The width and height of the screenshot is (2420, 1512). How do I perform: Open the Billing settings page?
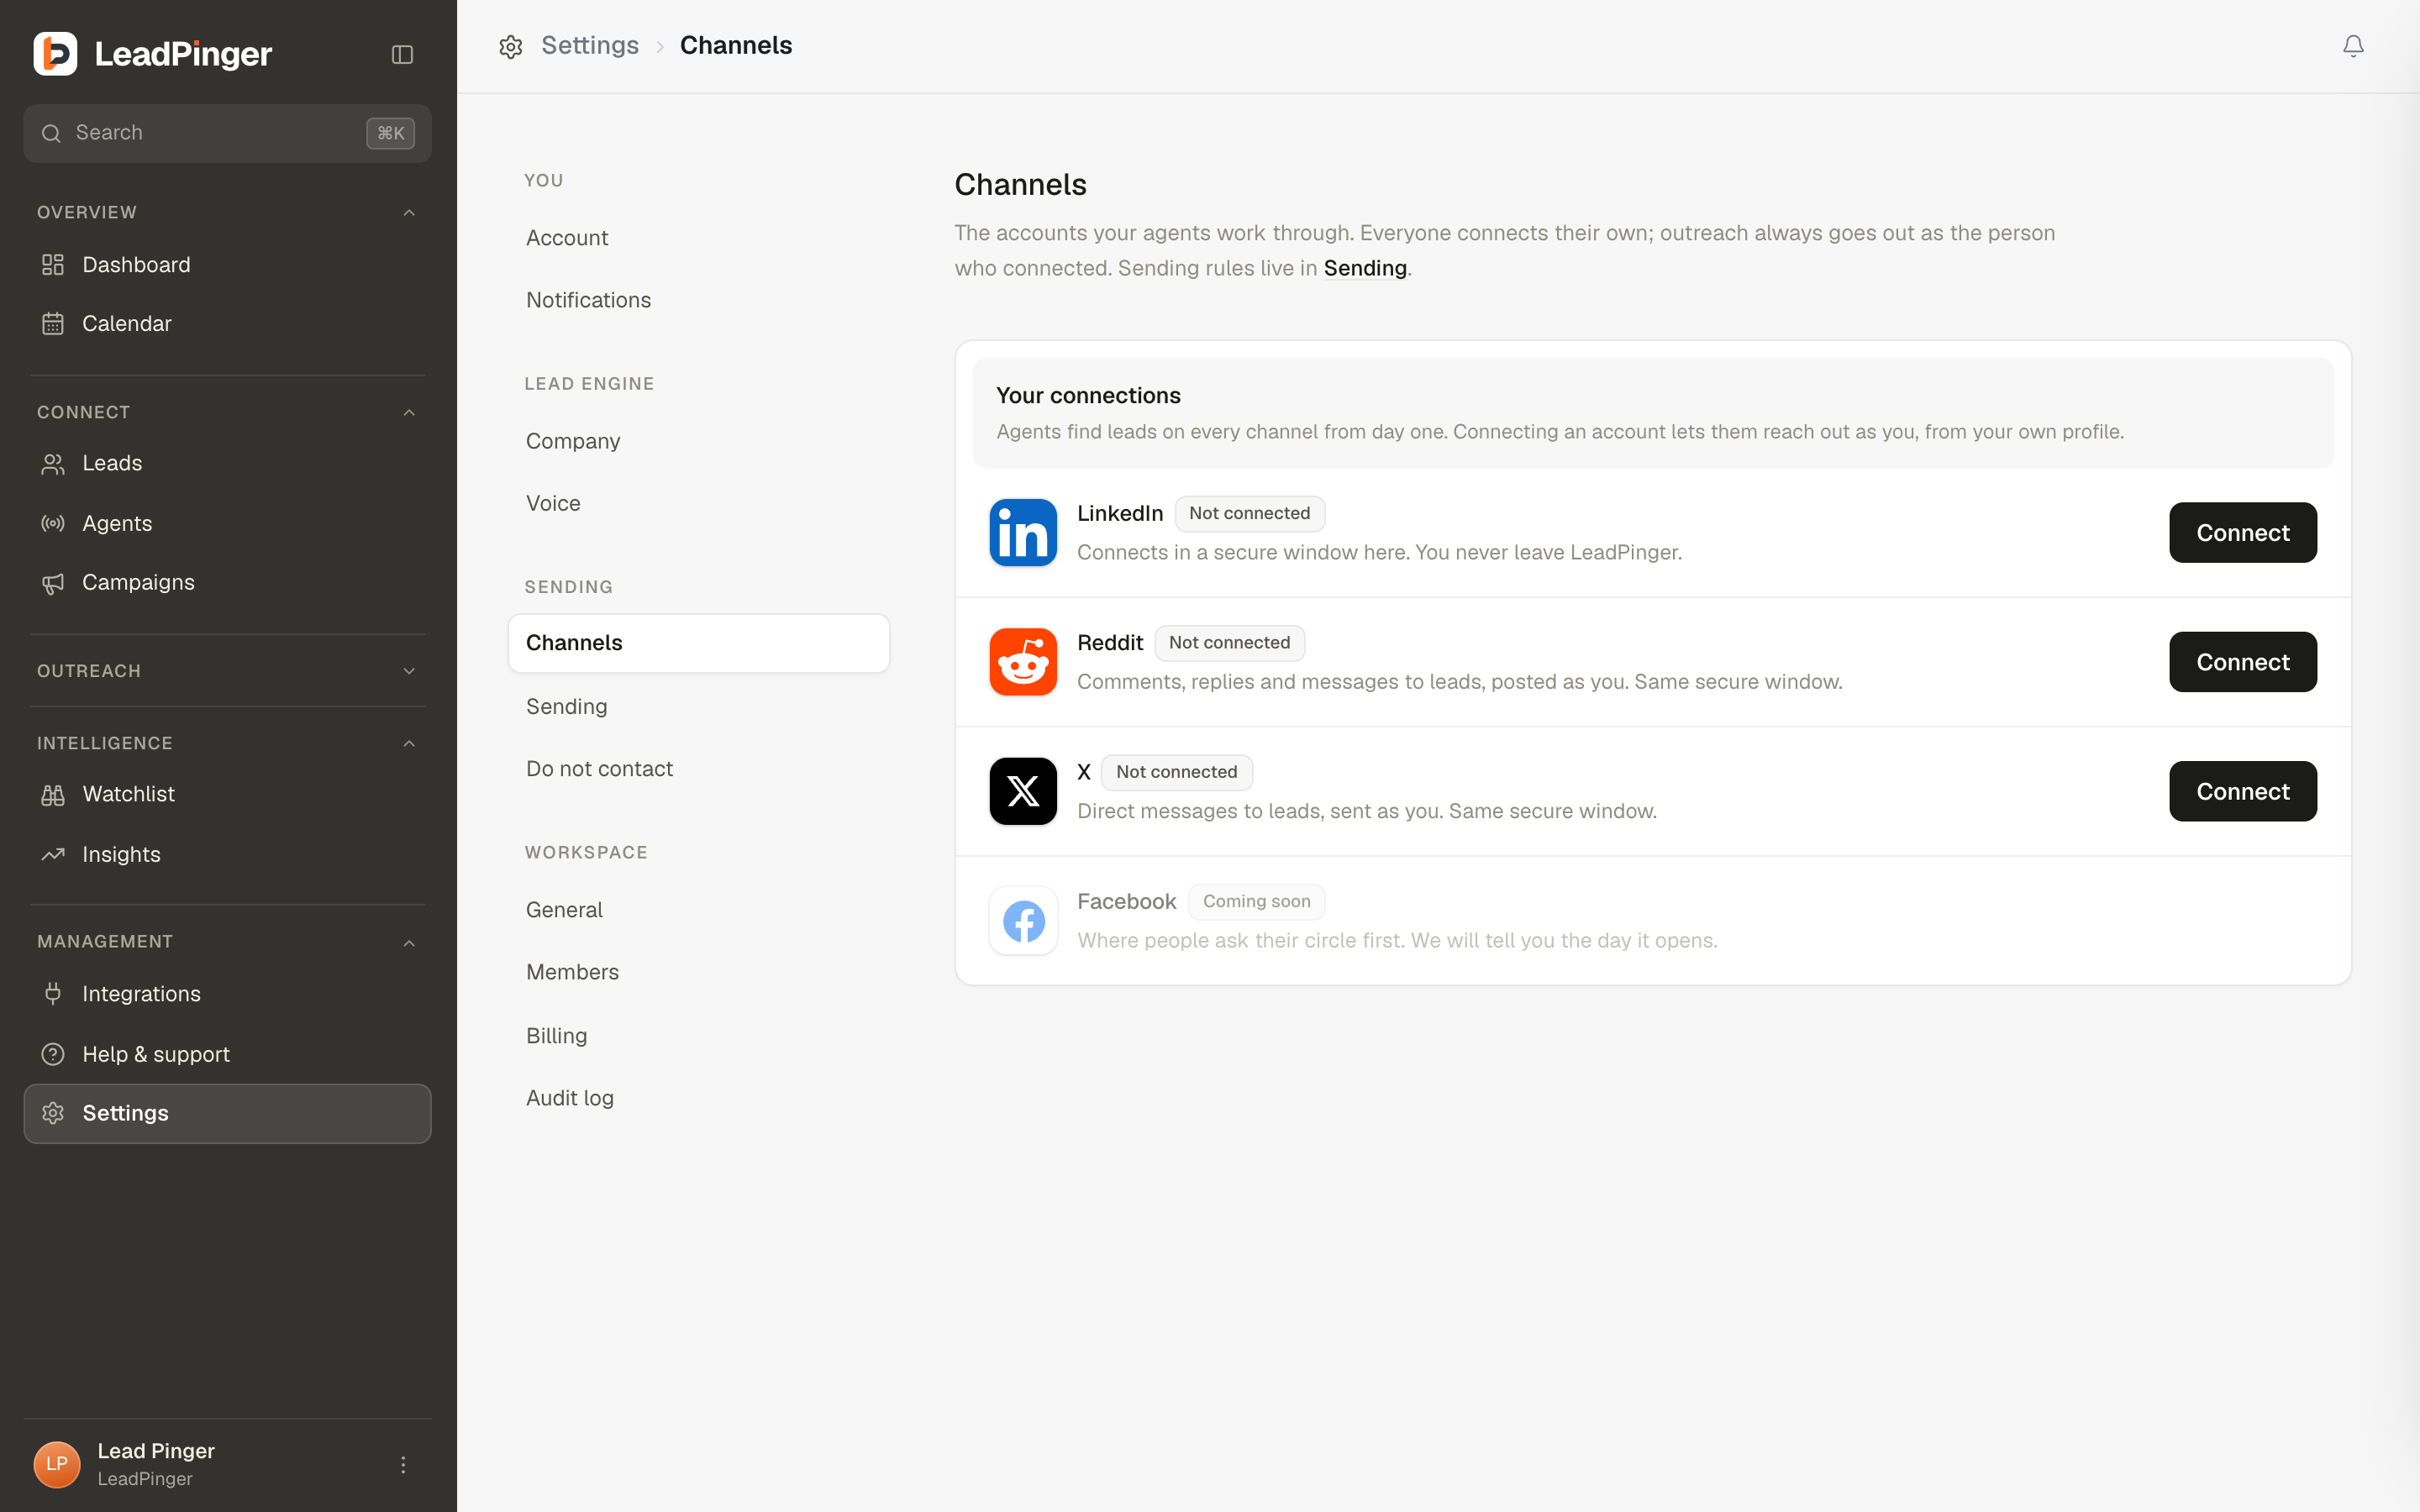coord(698,1036)
